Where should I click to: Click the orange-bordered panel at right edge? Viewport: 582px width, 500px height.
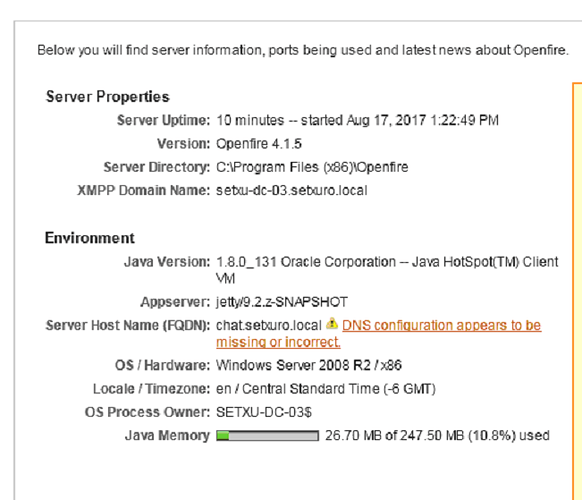pyautogui.click(x=578, y=291)
